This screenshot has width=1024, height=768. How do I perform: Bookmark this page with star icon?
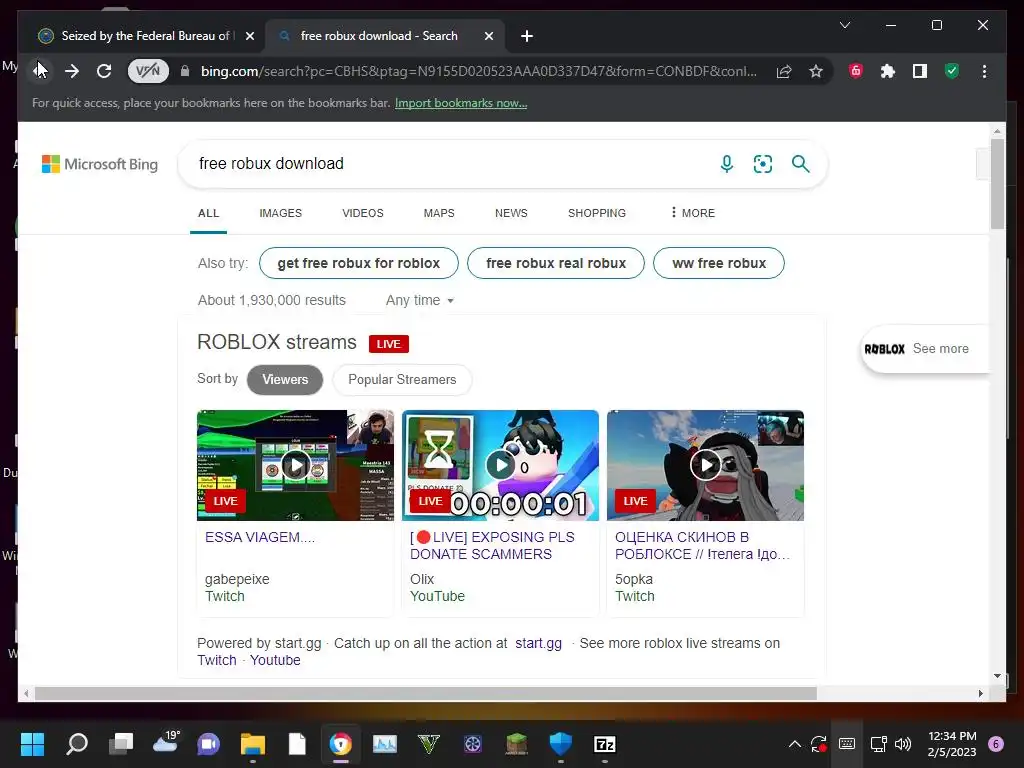[816, 71]
